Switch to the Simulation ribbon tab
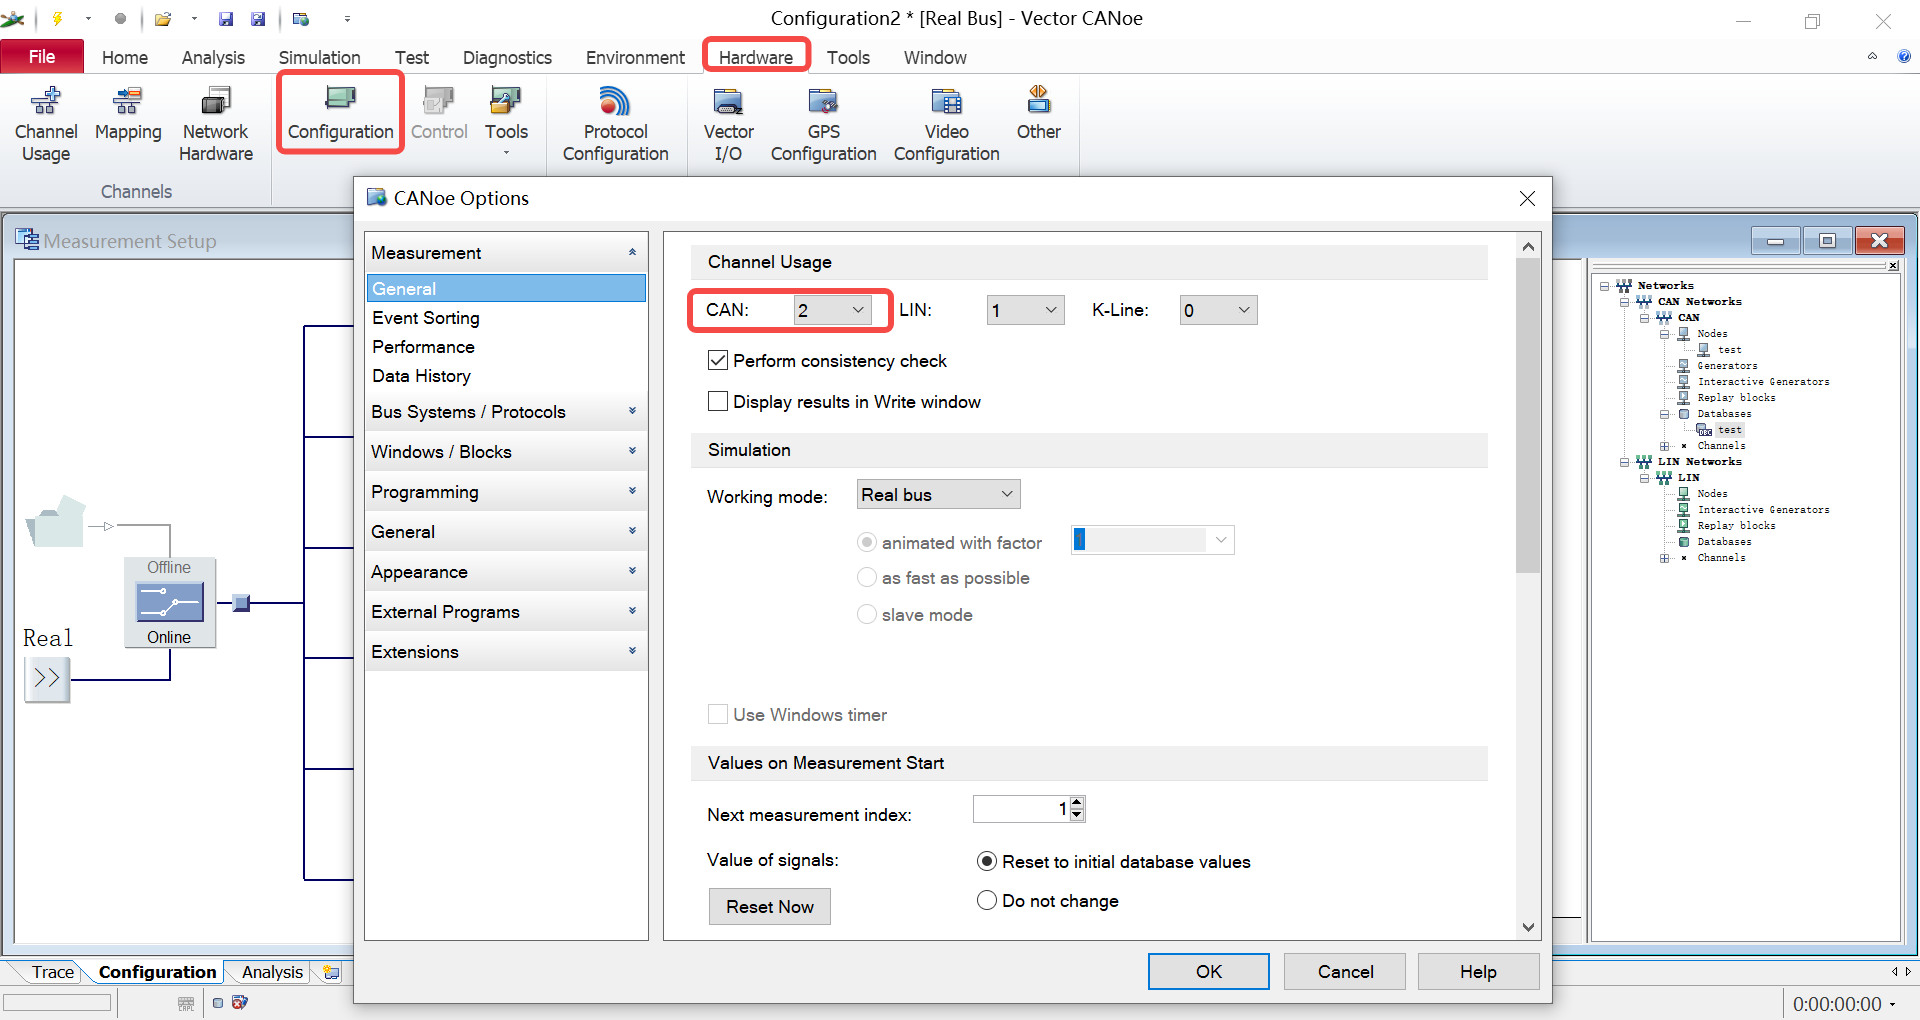 [319, 57]
